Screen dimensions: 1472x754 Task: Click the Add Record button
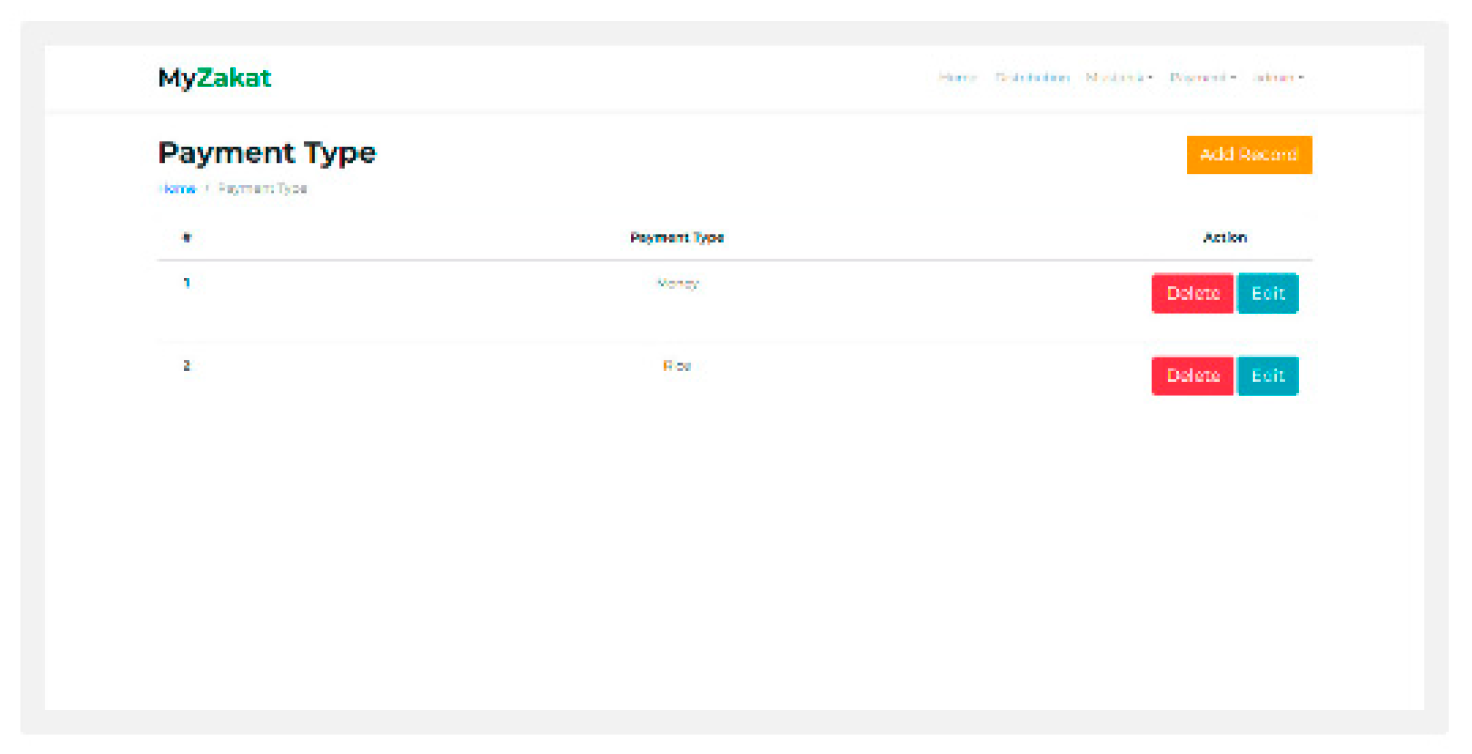click(x=1249, y=155)
